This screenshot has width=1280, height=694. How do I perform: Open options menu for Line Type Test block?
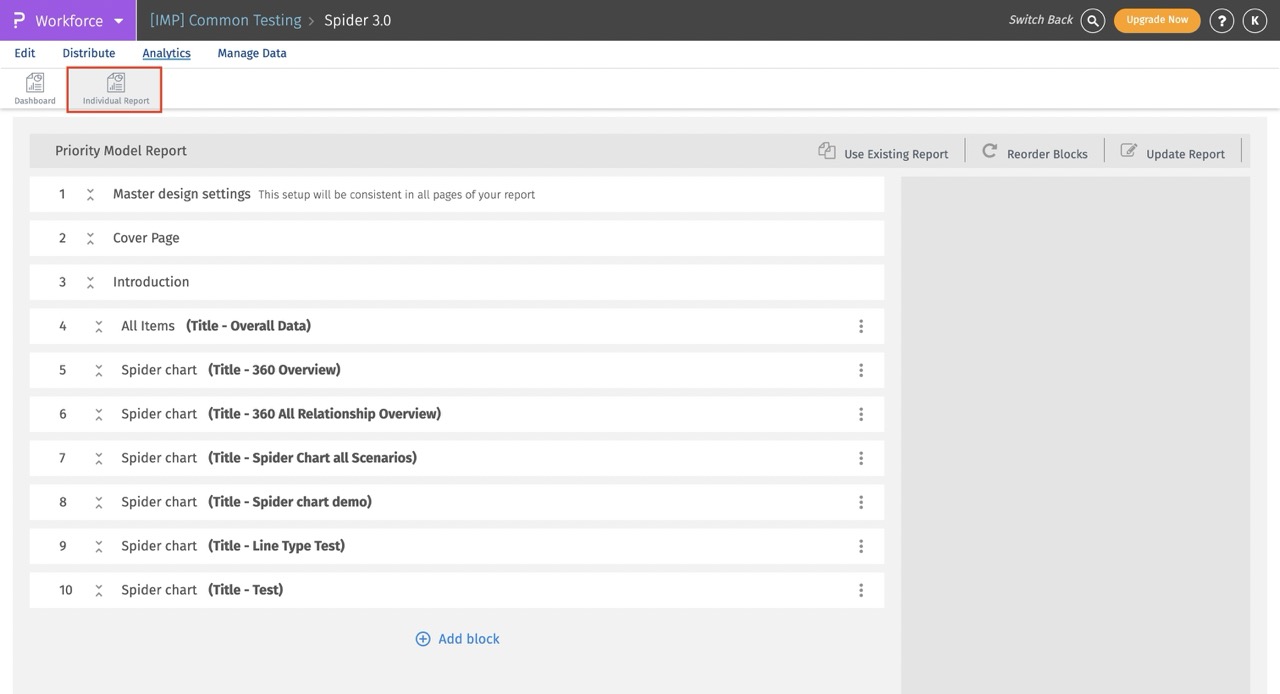pos(861,546)
